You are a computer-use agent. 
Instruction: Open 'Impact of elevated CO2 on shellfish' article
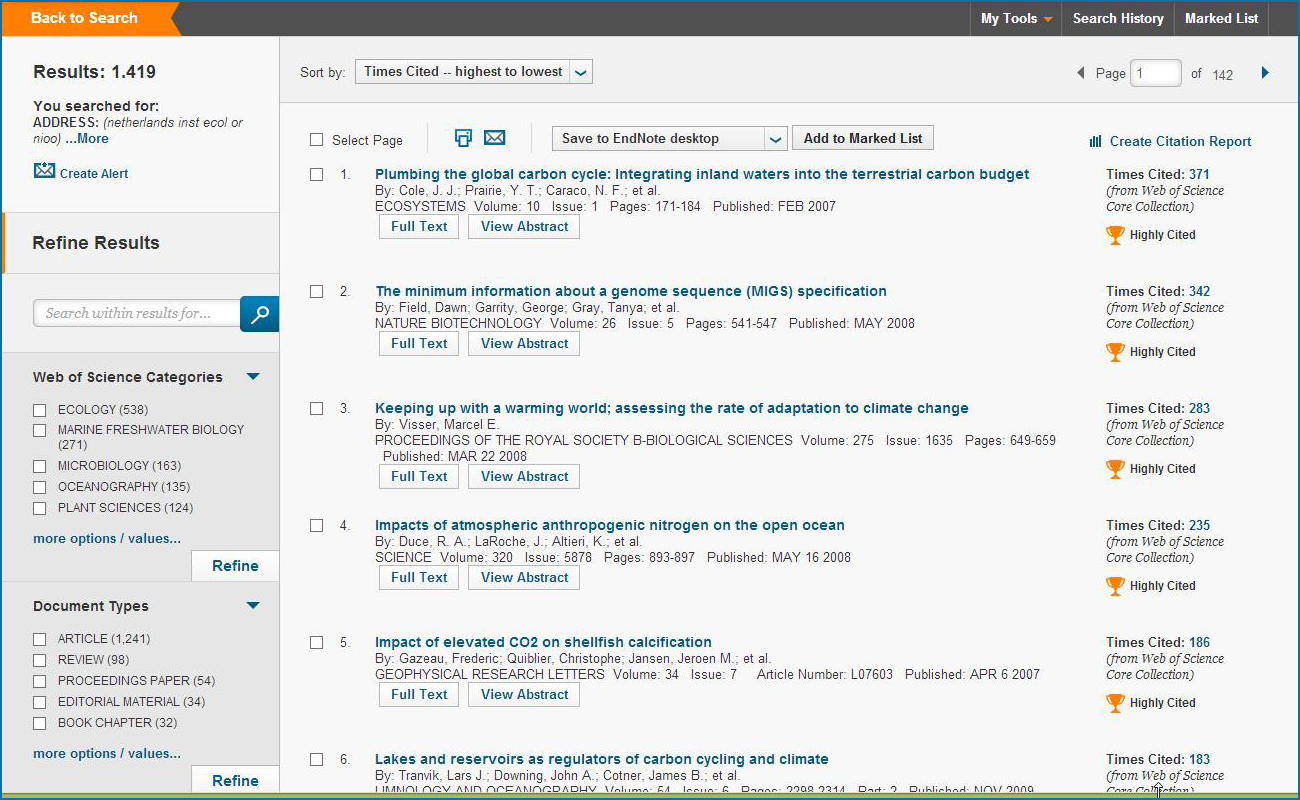click(543, 642)
